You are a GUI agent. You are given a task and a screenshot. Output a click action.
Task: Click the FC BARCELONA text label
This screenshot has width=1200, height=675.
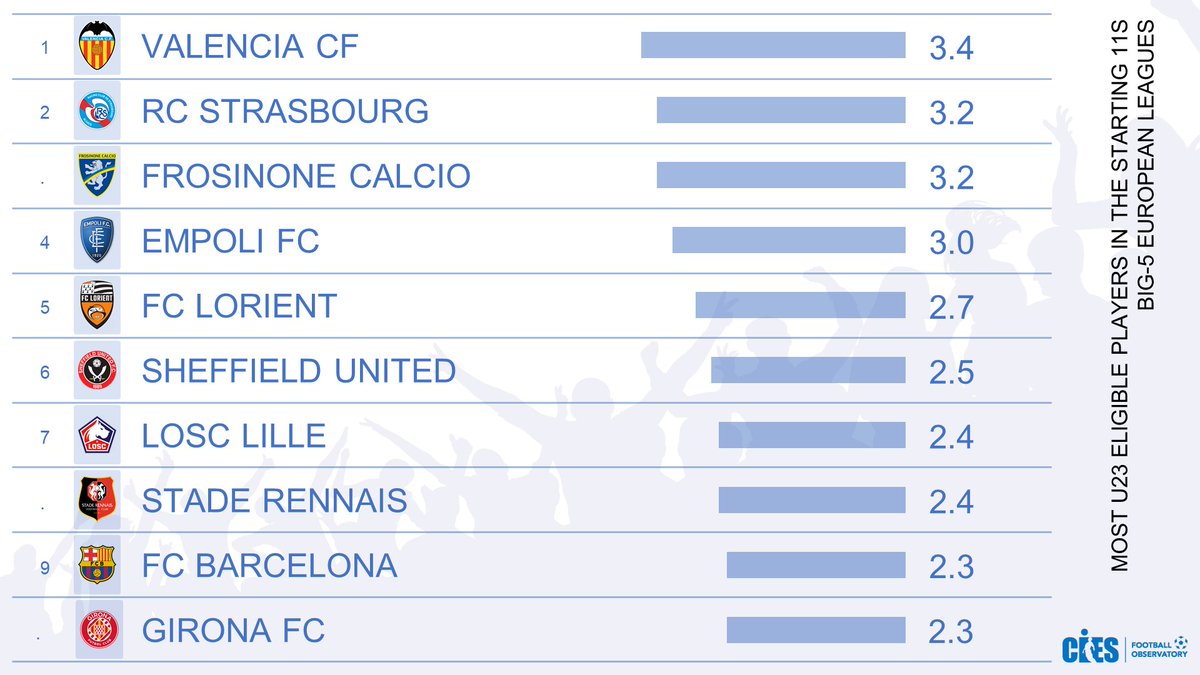tap(269, 566)
